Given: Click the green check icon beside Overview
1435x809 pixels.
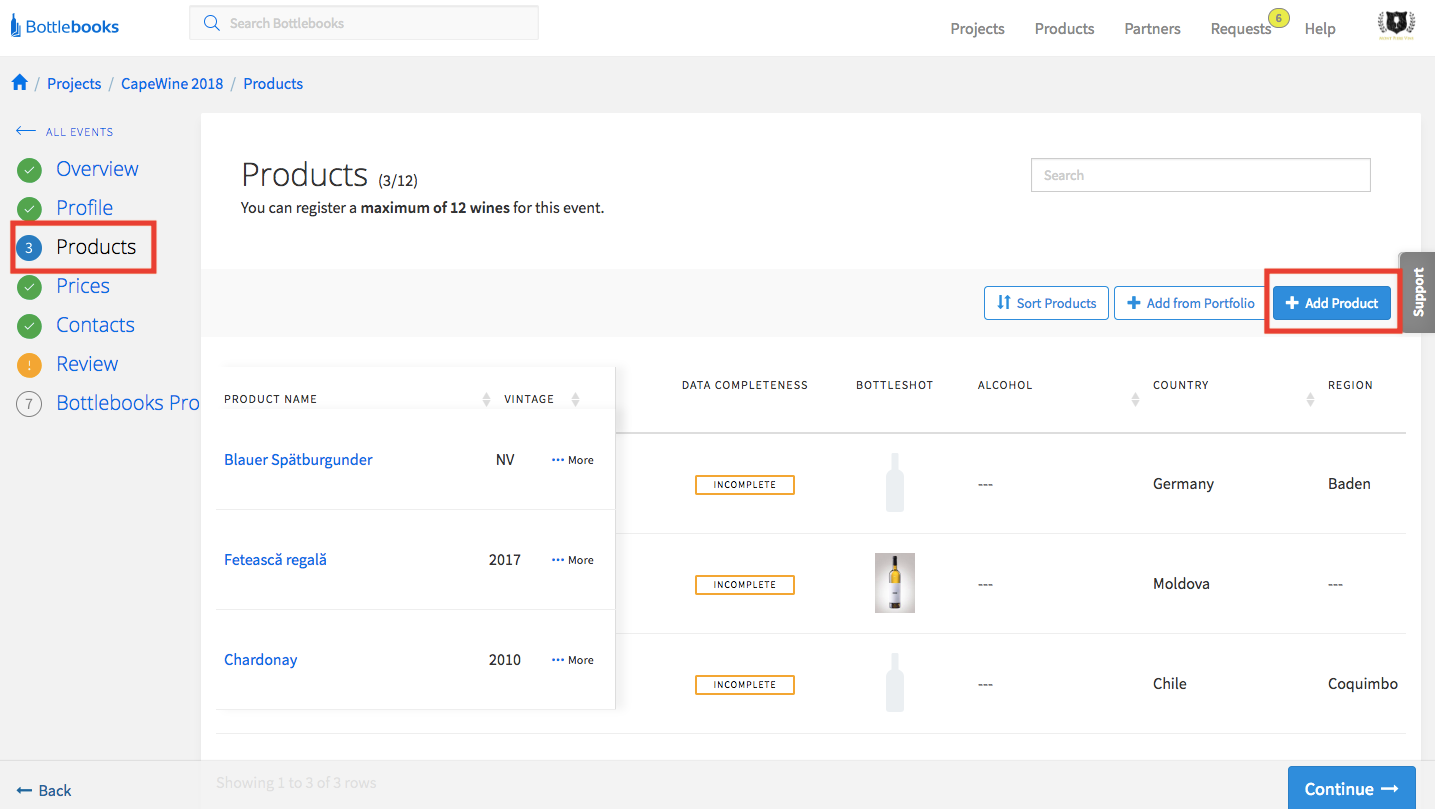Looking at the screenshot, I should 30,170.
